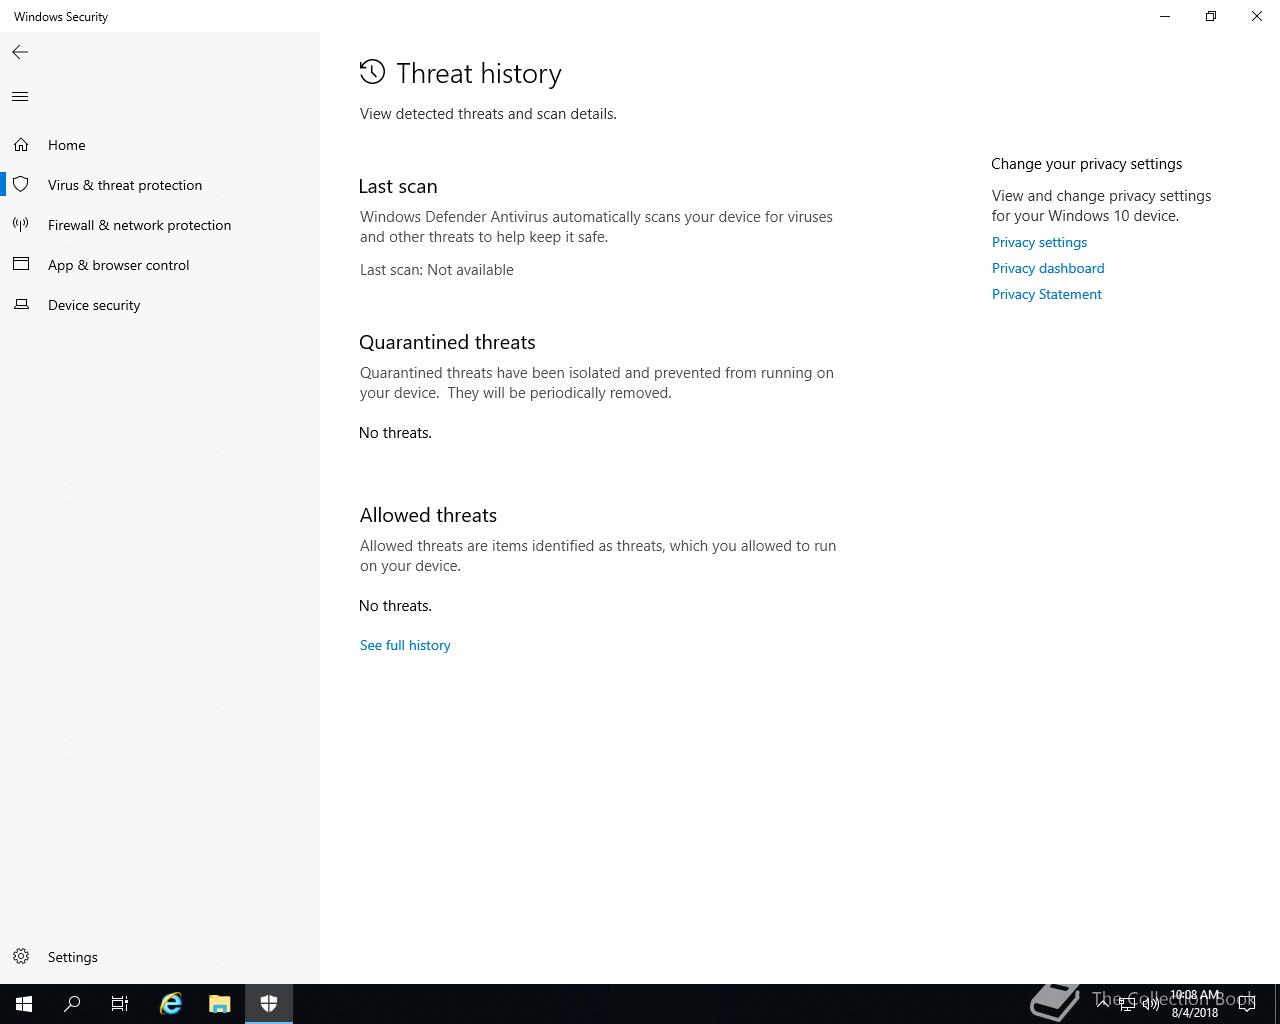Restore down the Windows Security window

1211,16
